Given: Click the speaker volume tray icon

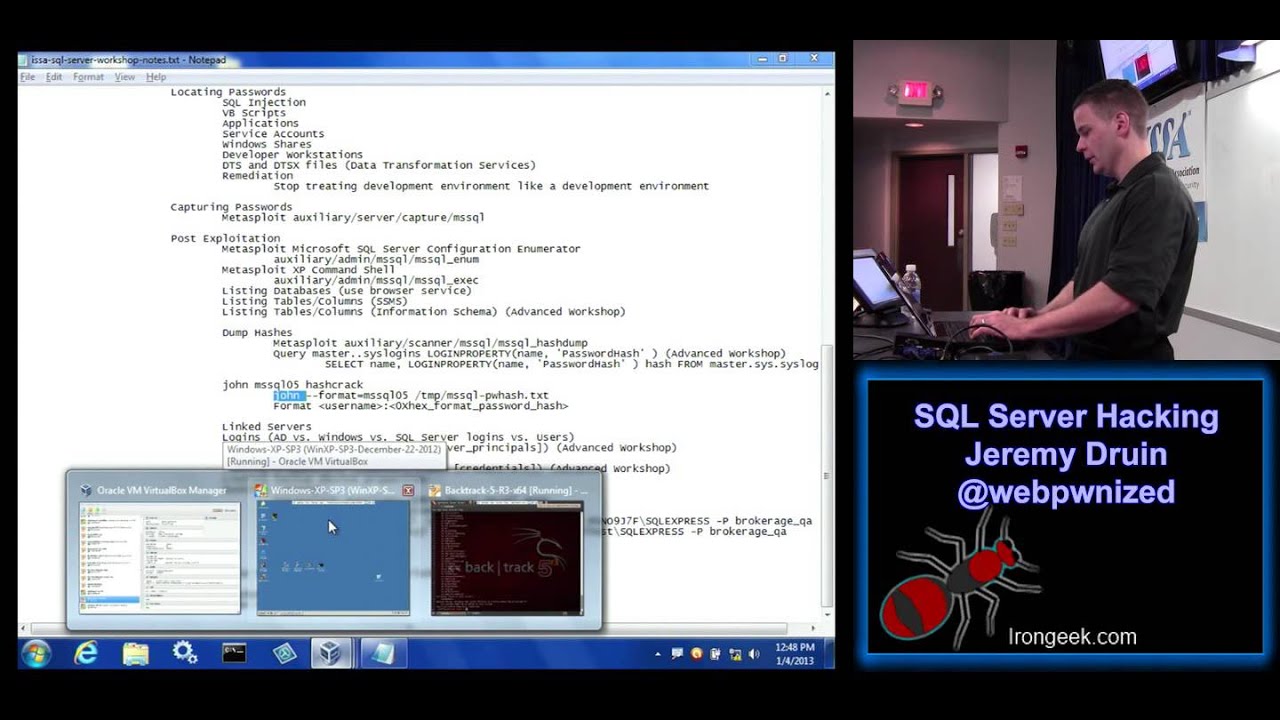Looking at the screenshot, I should (x=753, y=654).
